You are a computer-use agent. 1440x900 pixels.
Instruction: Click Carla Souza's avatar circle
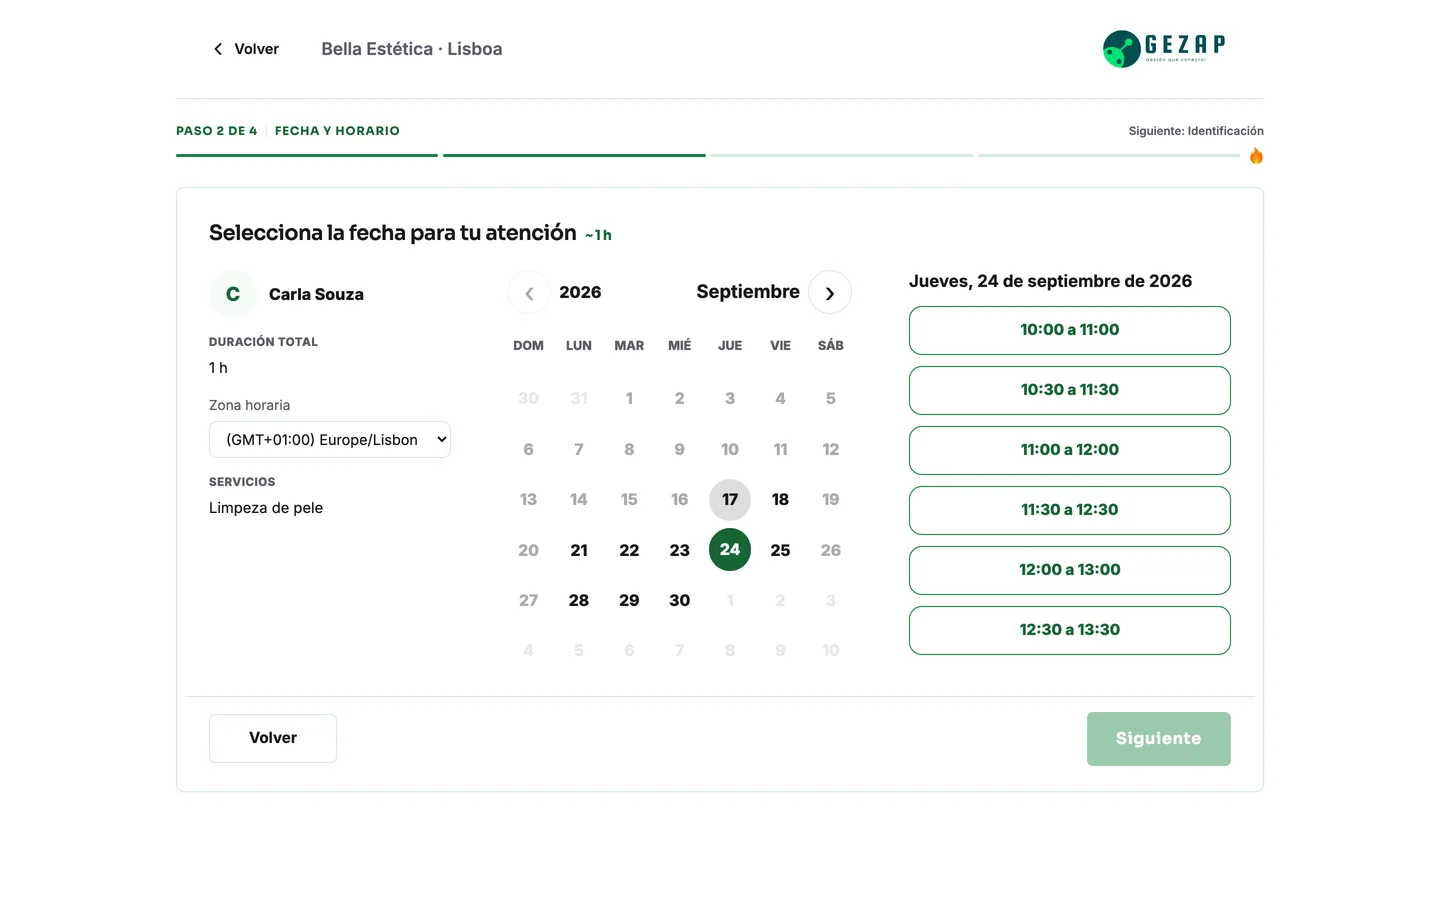[233, 294]
